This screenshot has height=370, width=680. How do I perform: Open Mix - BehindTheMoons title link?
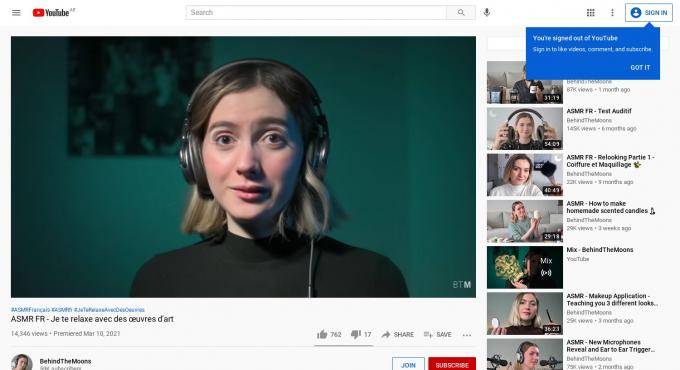click(600, 250)
